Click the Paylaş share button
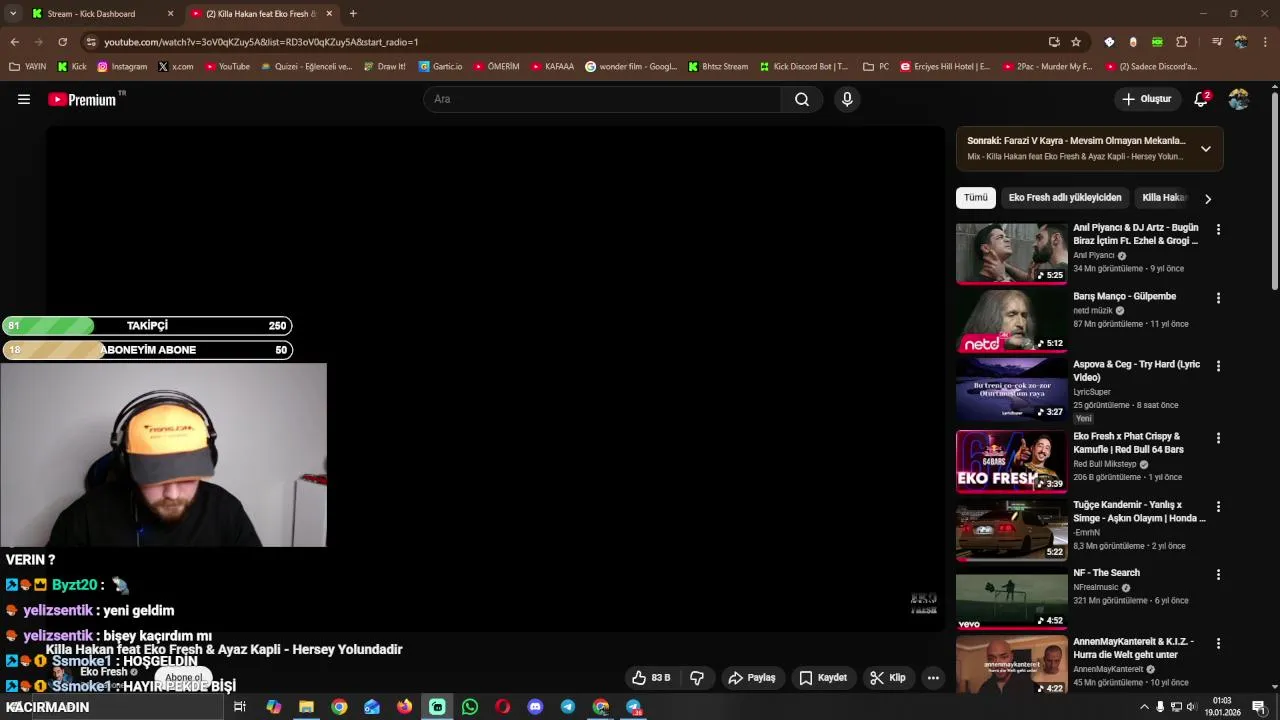Viewport: 1280px width, 720px height. pos(751,678)
